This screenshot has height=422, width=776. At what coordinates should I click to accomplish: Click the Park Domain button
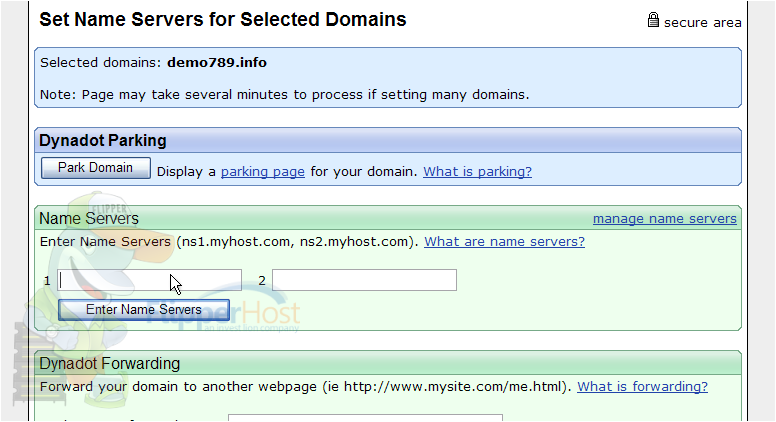click(x=96, y=168)
